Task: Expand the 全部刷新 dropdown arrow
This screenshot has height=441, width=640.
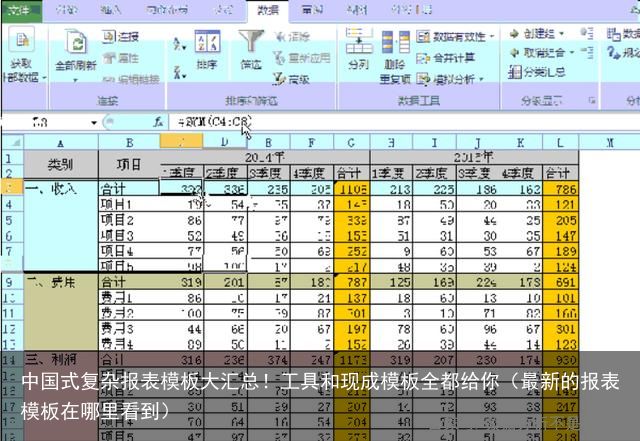Action: coord(76,80)
